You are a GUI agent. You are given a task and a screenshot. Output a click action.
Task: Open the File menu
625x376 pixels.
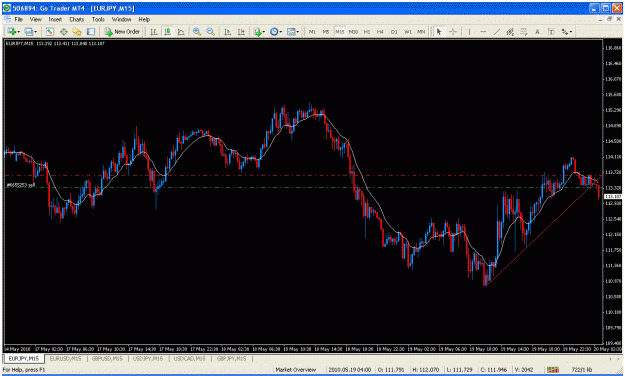click(x=19, y=19)
